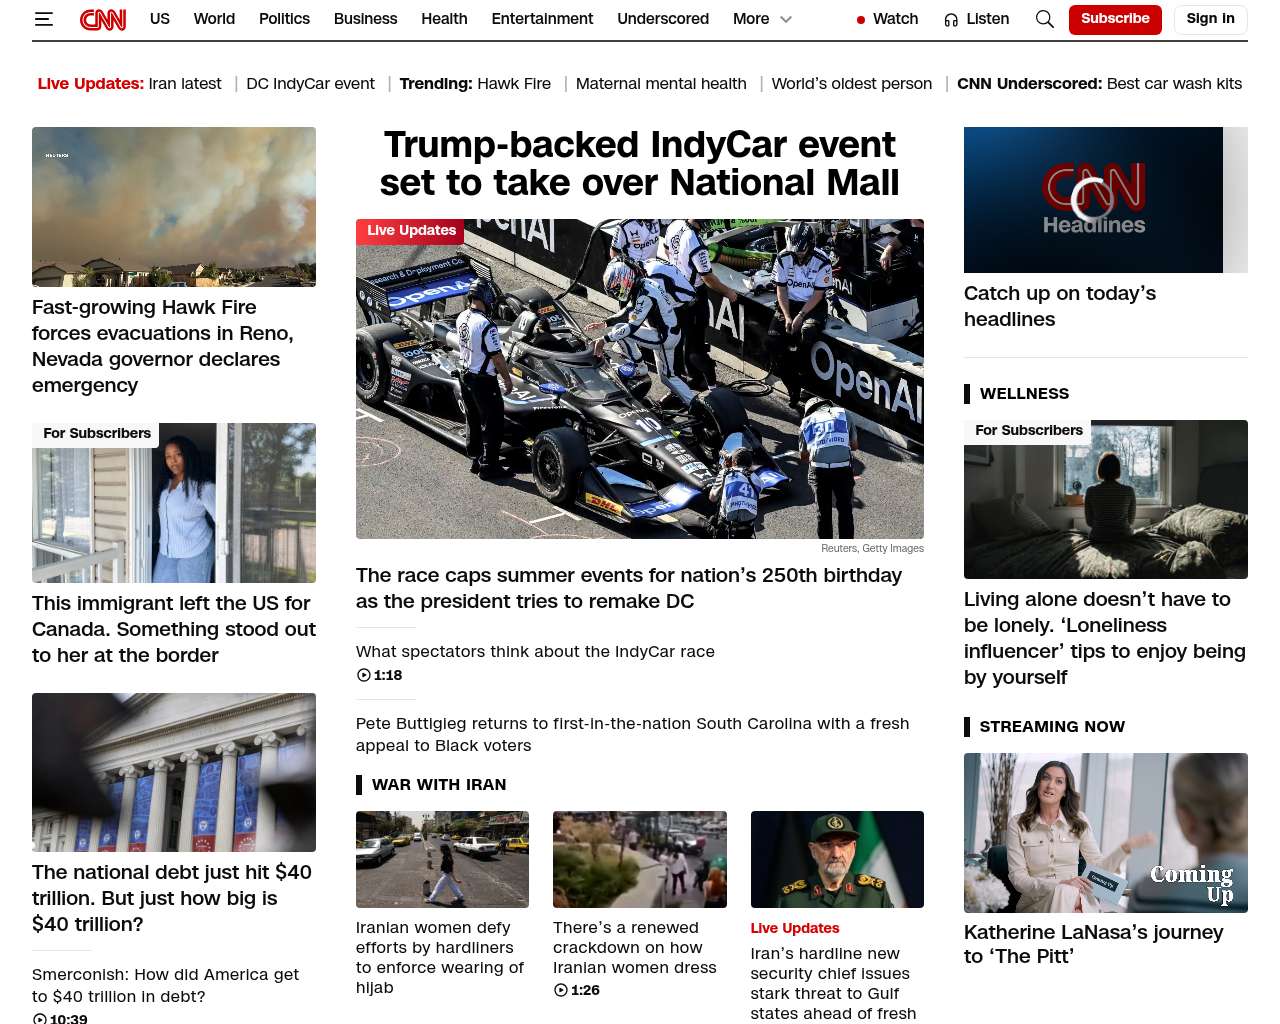Open the trending Hawk Fire link

[514, 84]
